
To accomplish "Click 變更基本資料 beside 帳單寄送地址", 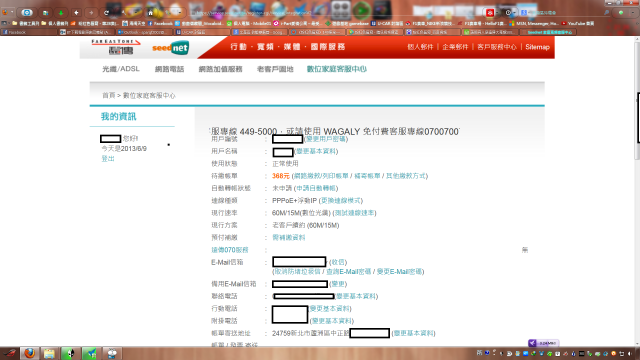I will click(413, 333).
